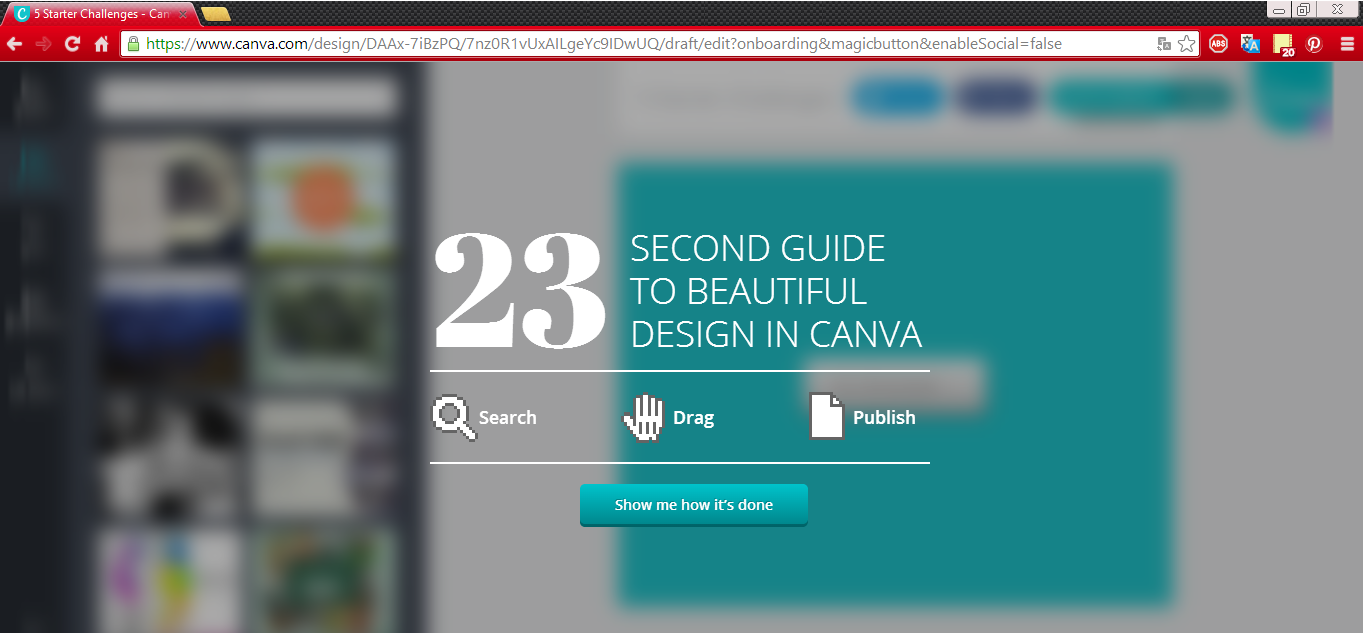Image resolution: width=1363 pixels, height=633 pixels.
Task: Click the Drag hand icon
Action: pyautogui.click(x=643, y=418)
